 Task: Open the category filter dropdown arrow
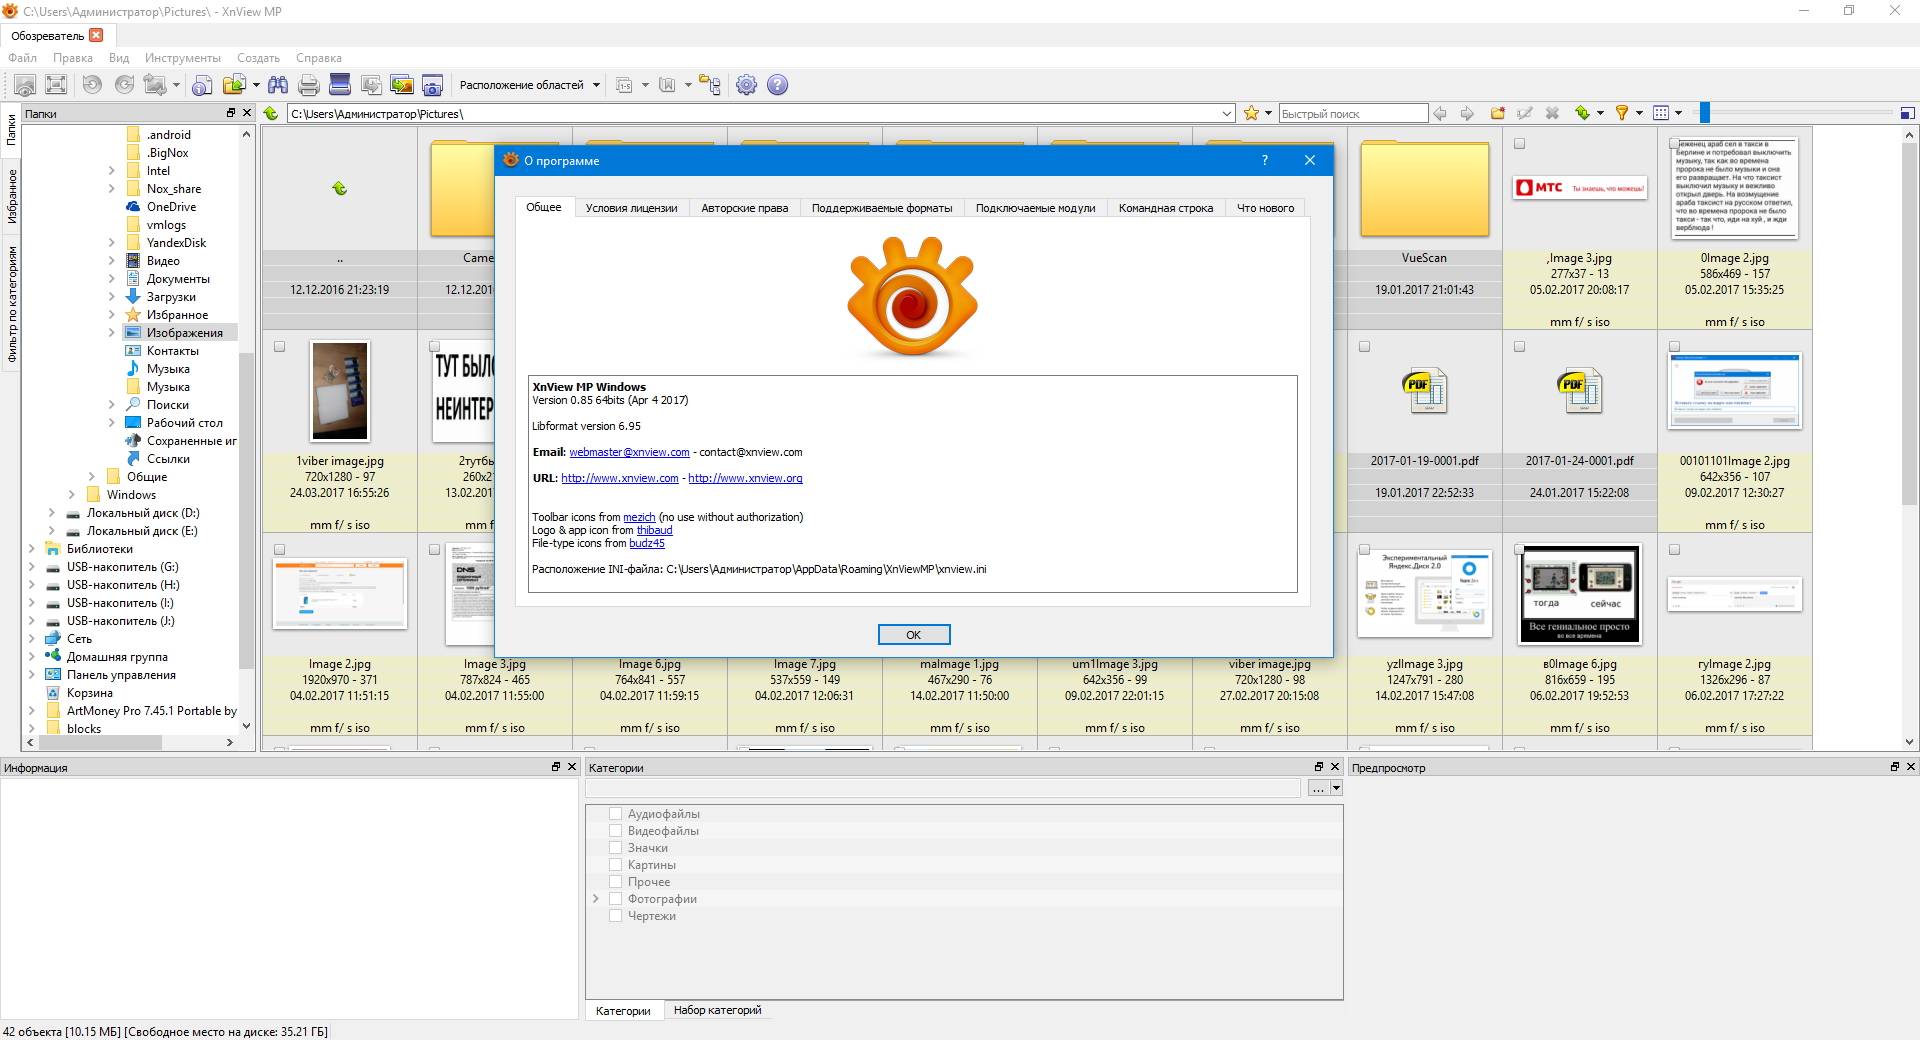coord(1336,788)
